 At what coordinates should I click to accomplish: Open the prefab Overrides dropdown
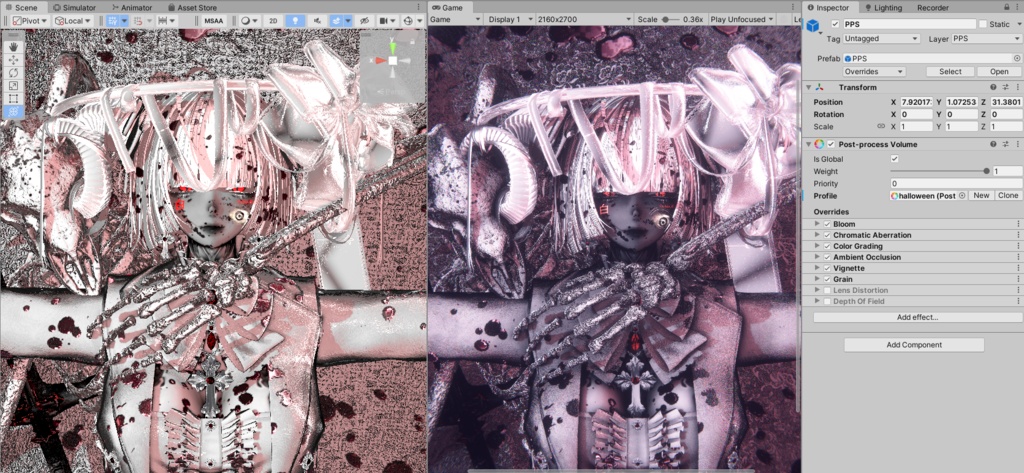(874, 71)
